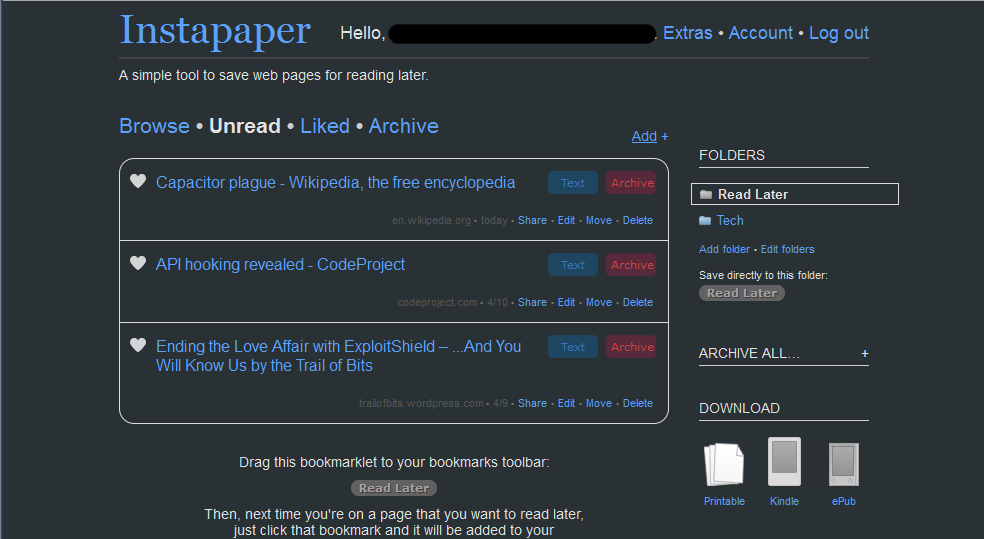Open the Printable download icon

coord(724,464)
